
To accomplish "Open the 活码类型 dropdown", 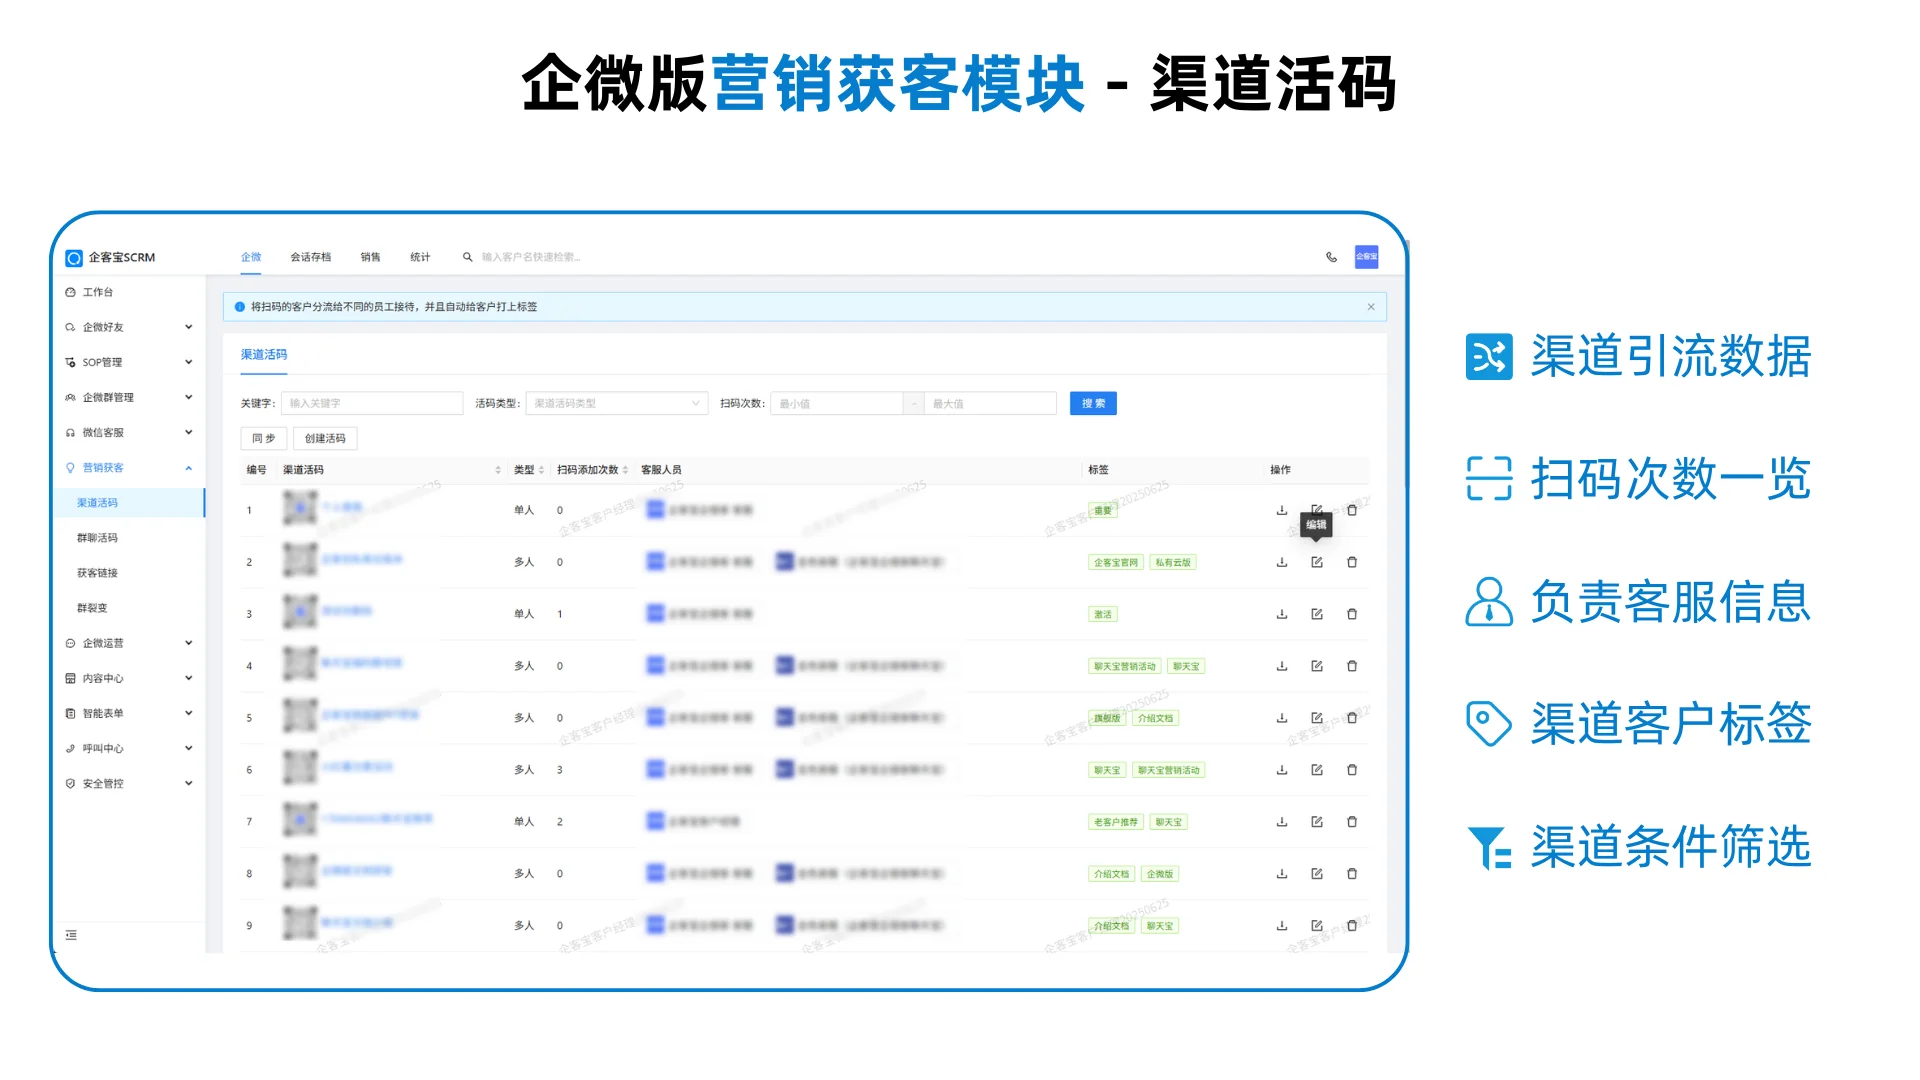I will pos(616,403).
